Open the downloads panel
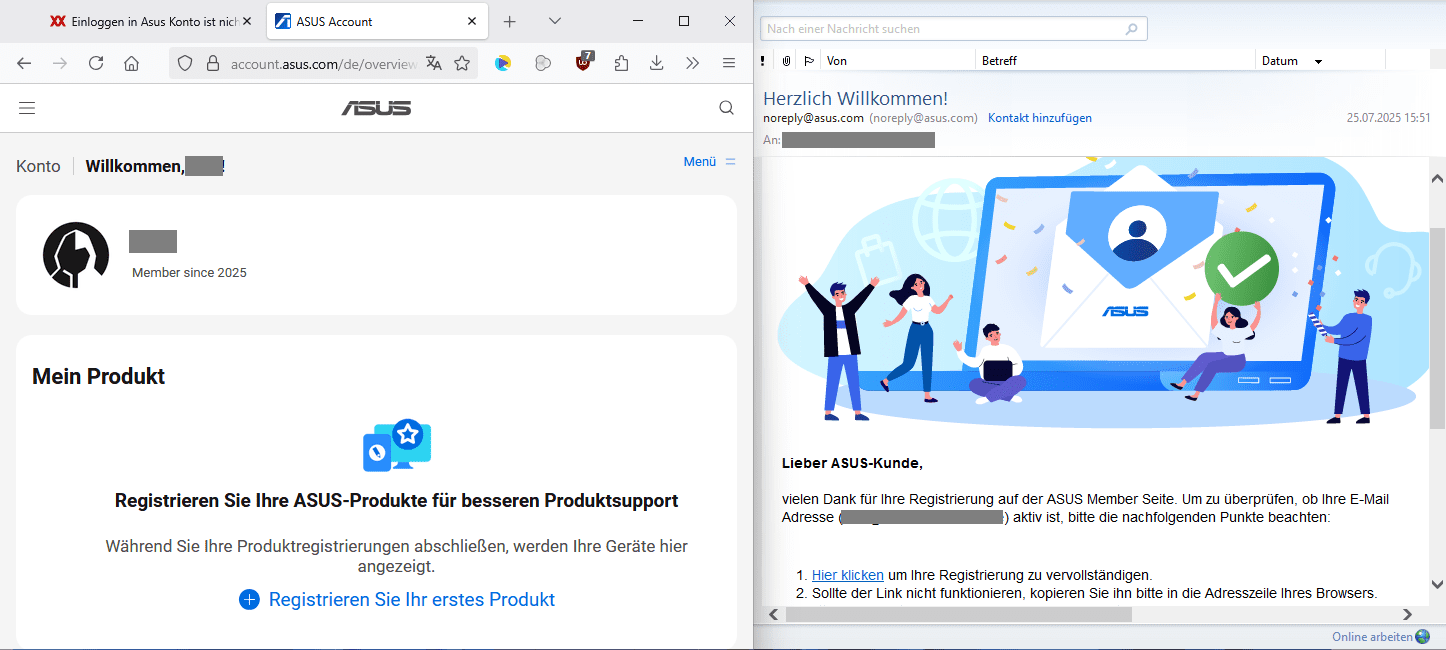1446x650 pixels. [657, 63]
